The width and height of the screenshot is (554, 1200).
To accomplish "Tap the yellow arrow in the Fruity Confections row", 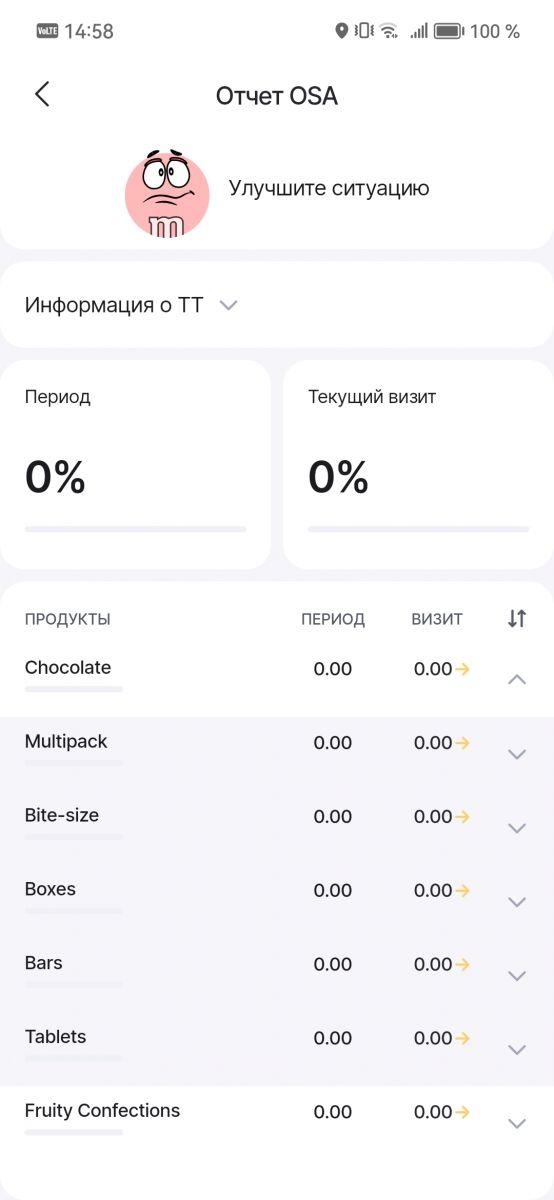I will pos(462,1112).
